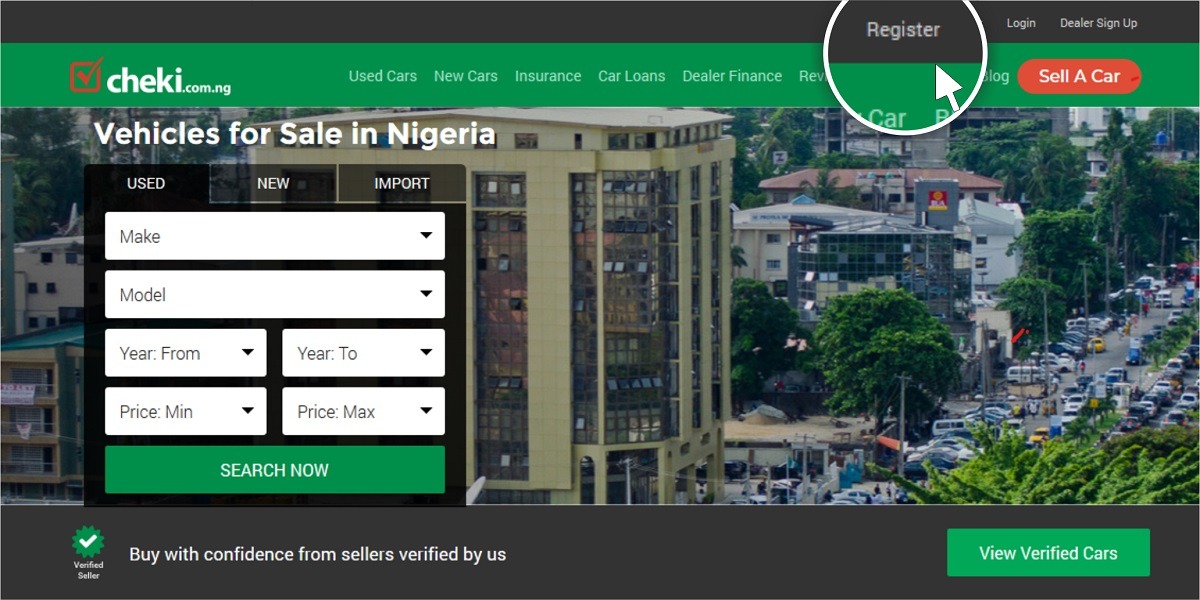
Task: Click the Cheki checkmark logo icon
Action: point(86,75)
